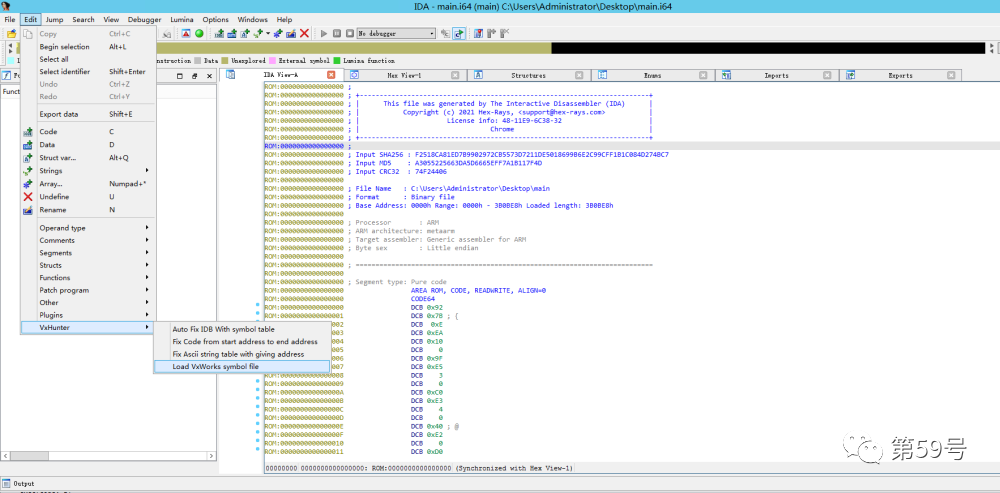Open arrow beside toolbar string icon

pyautogui.click(x=268, y=34)
